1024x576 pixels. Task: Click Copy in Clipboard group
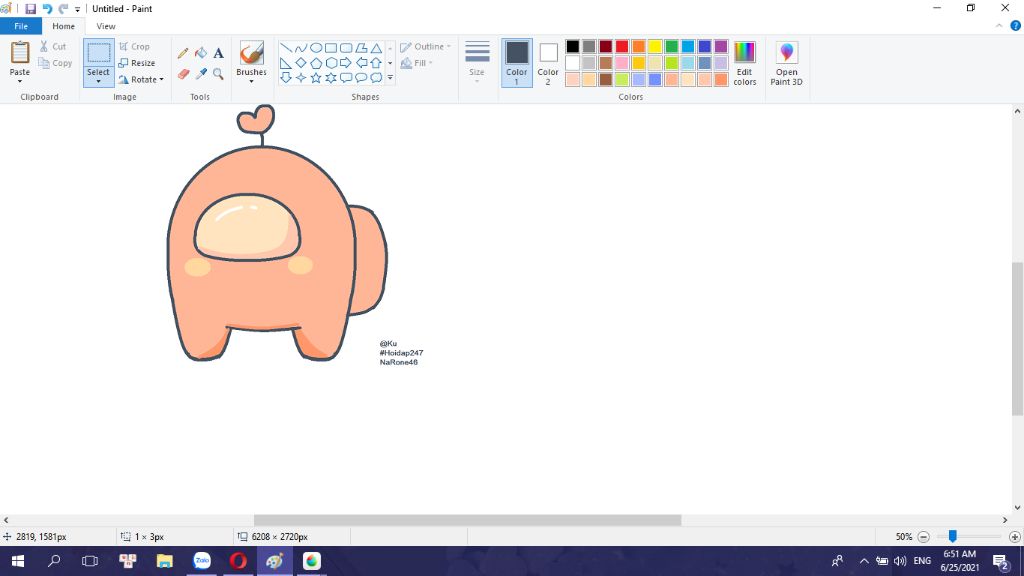tap(55, 63)
